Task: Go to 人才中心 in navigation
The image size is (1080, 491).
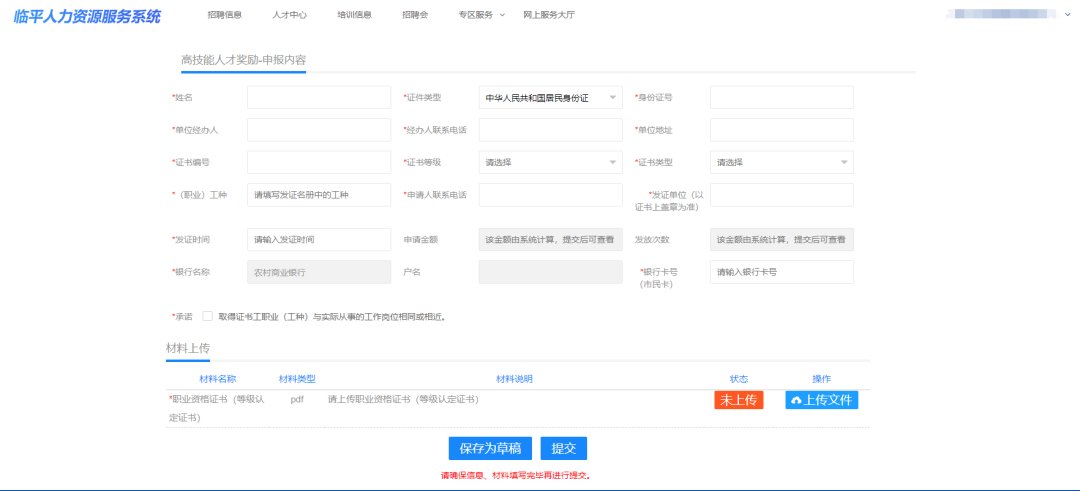Action: (x=289, y=15)
